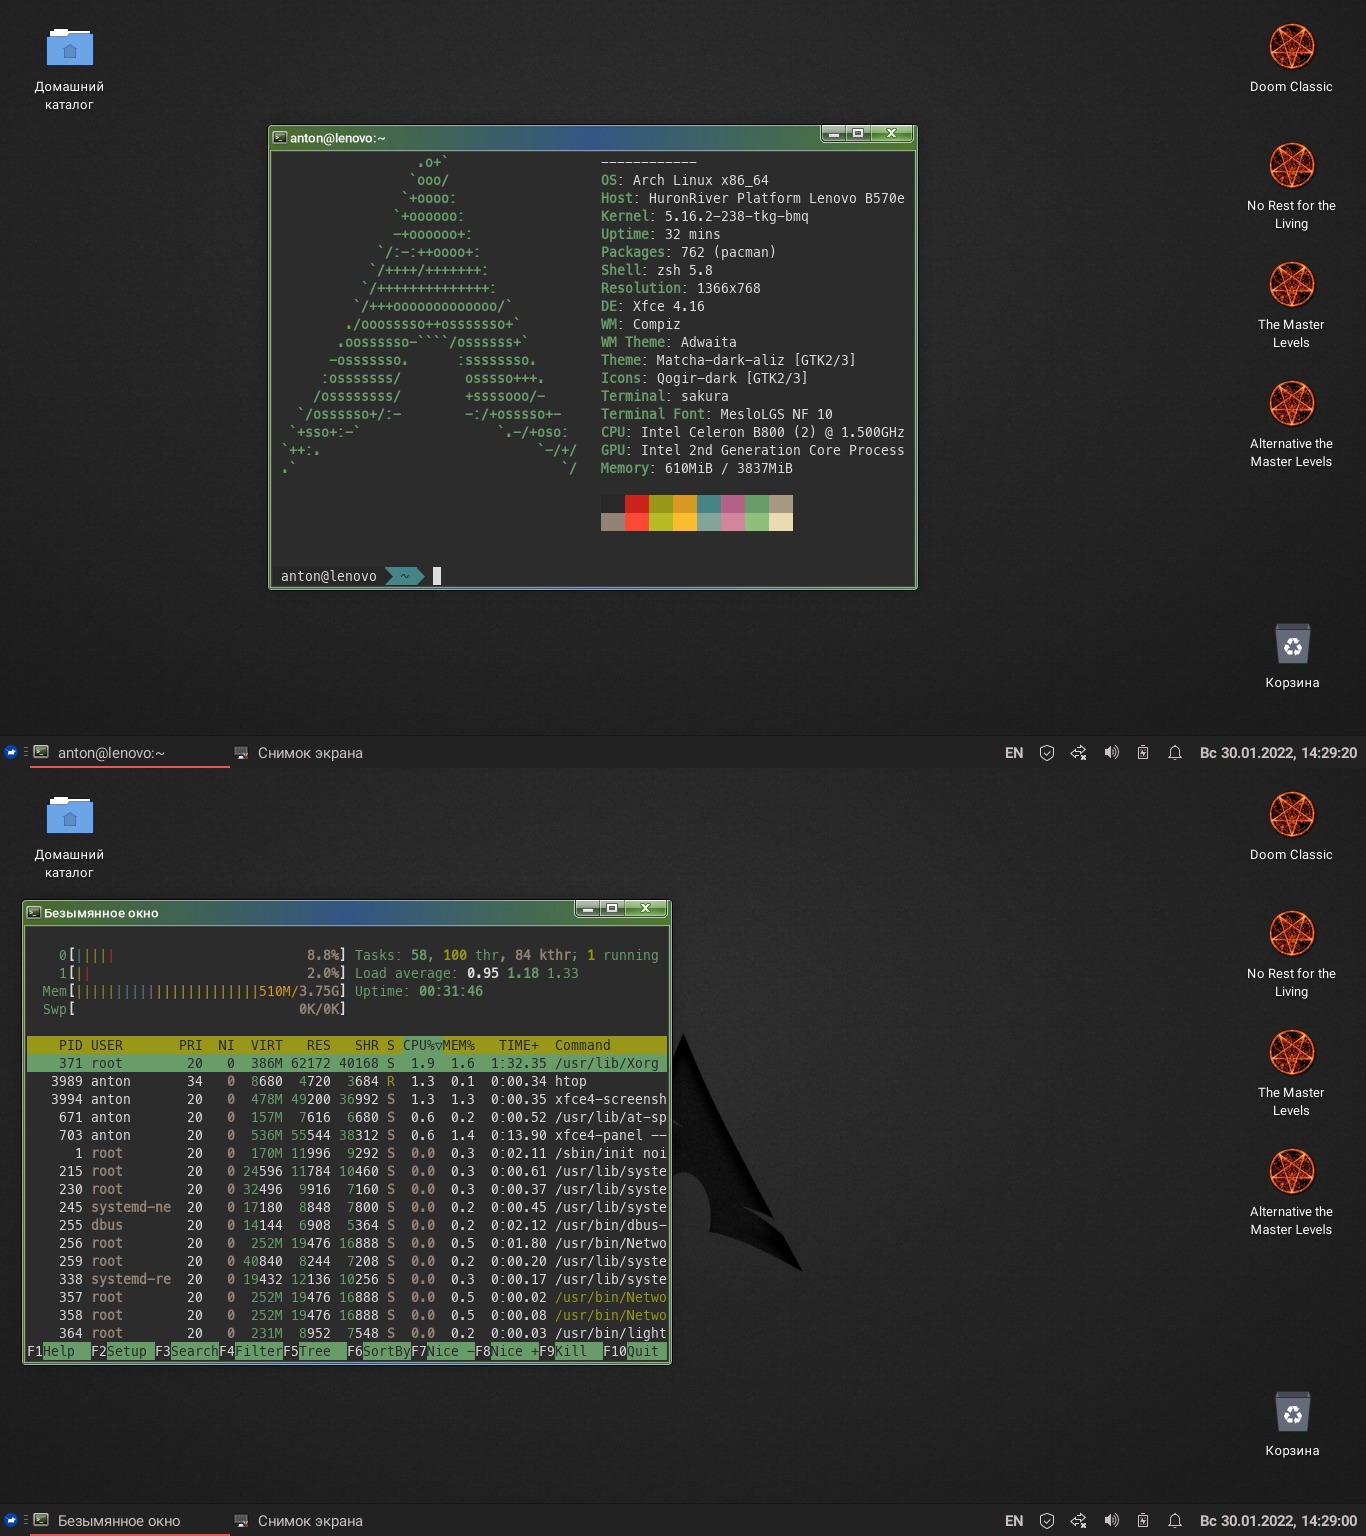The height and width of the screenshot is (1536, 1366).
Task: Click F2 Setup in htop
Action: point(122,1351)
